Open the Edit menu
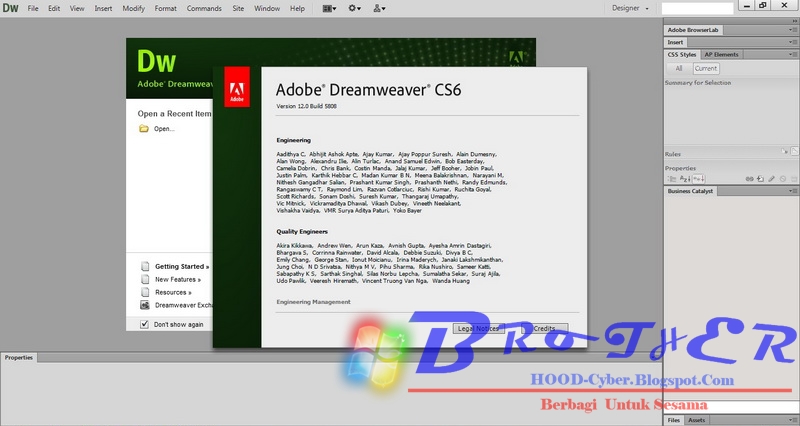Viewport: 800px width, 426px height. click(54, 8)
